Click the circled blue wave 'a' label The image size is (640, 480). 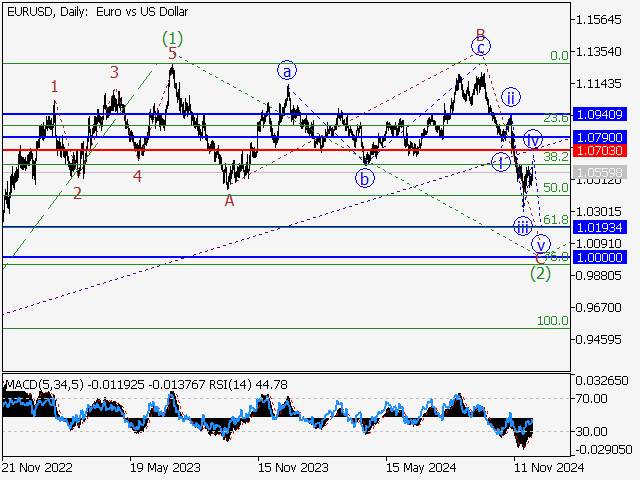pyautogui.click(x=287, y=70)
